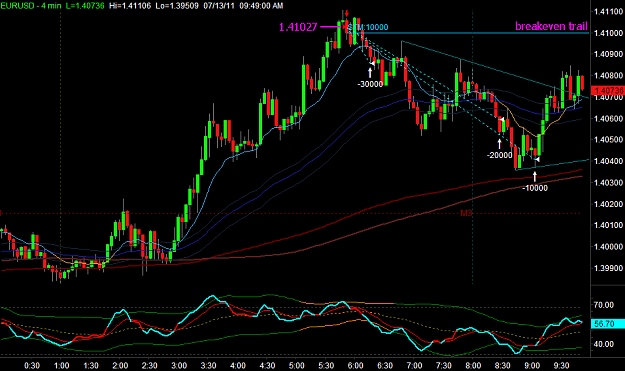Viewport: 625px width, 371px height.
Task: Select the -30000 trade size label
Action: coord(370,84)
